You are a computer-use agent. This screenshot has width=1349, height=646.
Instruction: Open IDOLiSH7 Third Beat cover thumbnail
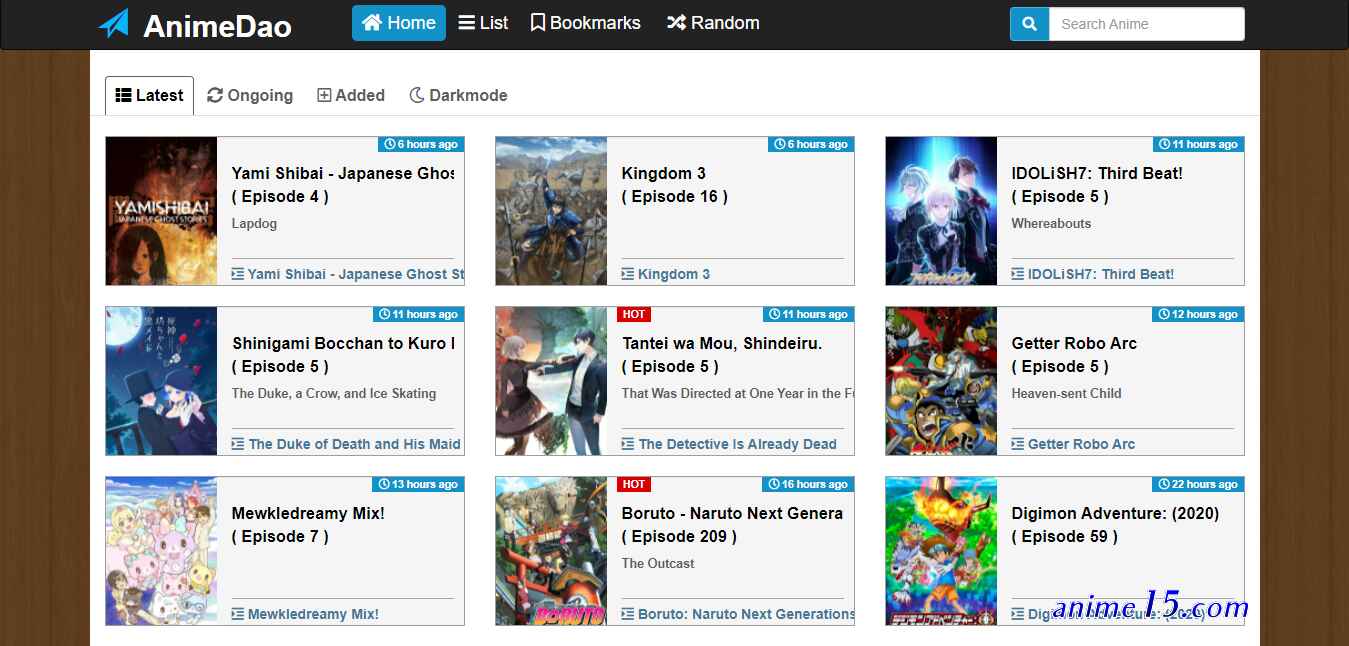click(x=941, y=211)
